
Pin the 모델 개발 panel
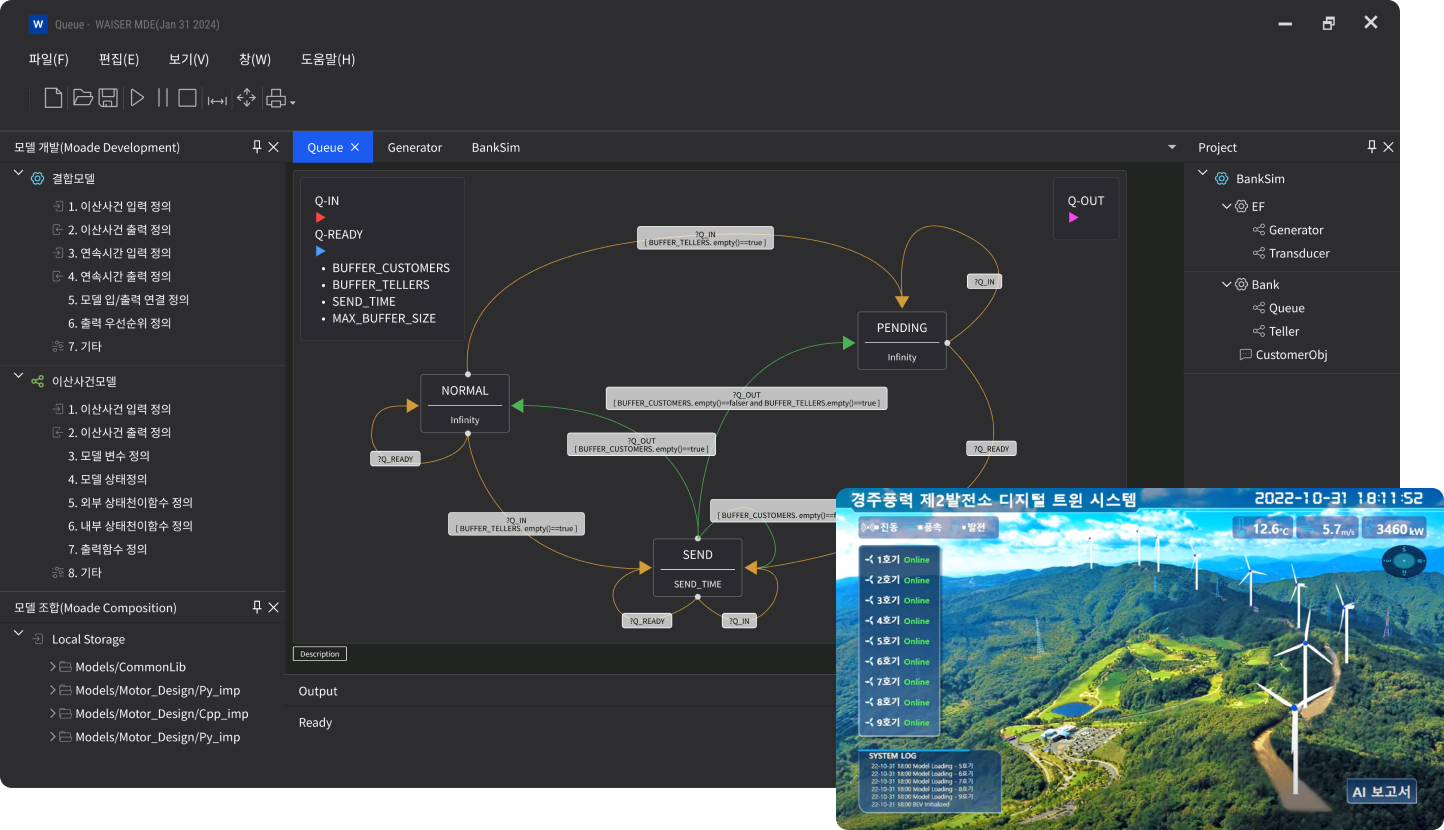coord(257,147)
